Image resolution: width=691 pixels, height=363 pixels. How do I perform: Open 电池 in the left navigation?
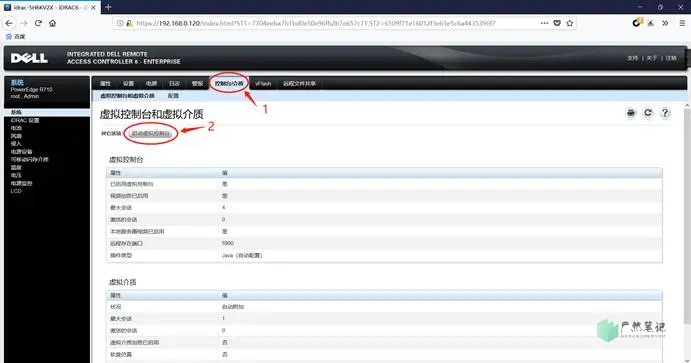click(16, 128)
